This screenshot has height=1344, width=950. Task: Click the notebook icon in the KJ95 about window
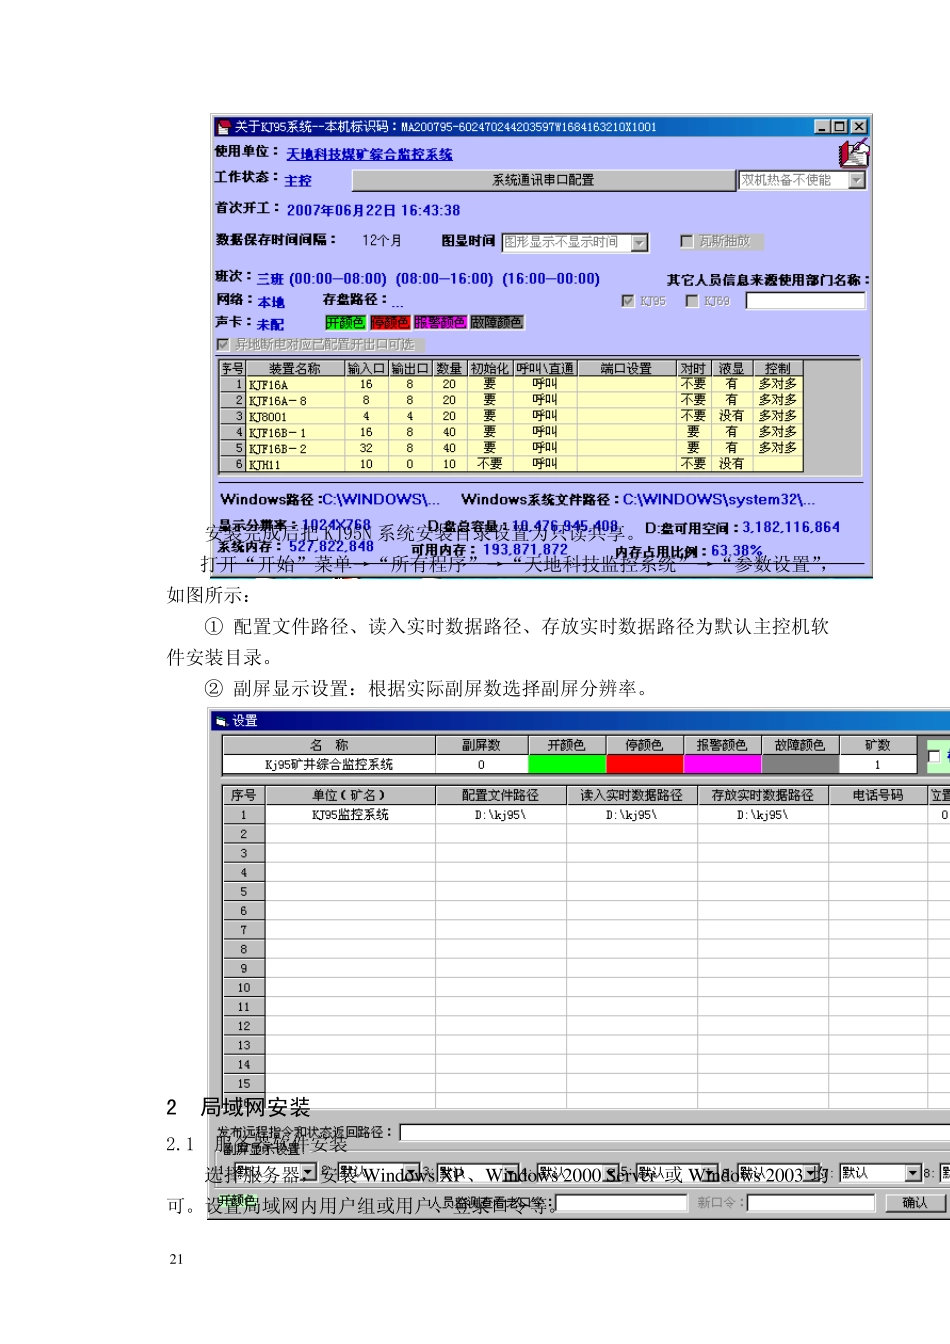tap(853, 153)
